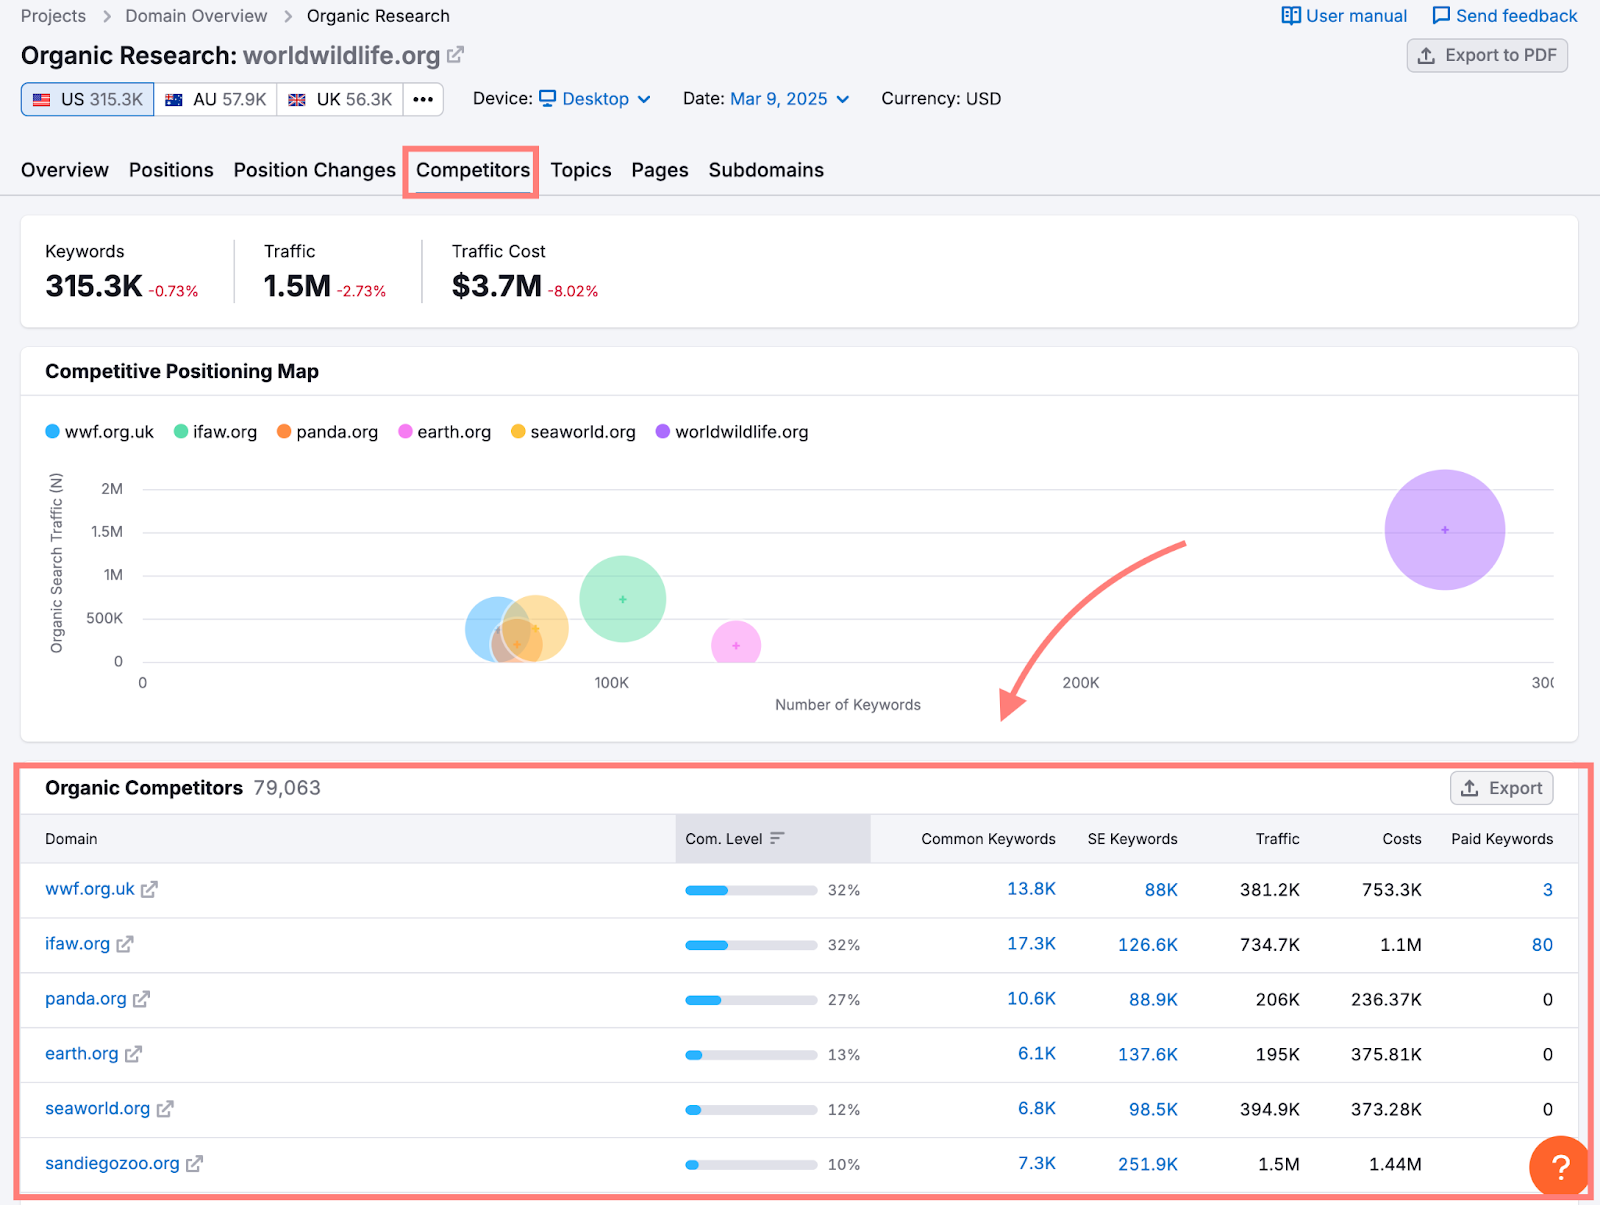The height and width of the screenshot is (1205, 1600).
Task: Open the more countries ellipsis menu
Action: (x=422, y=98)
